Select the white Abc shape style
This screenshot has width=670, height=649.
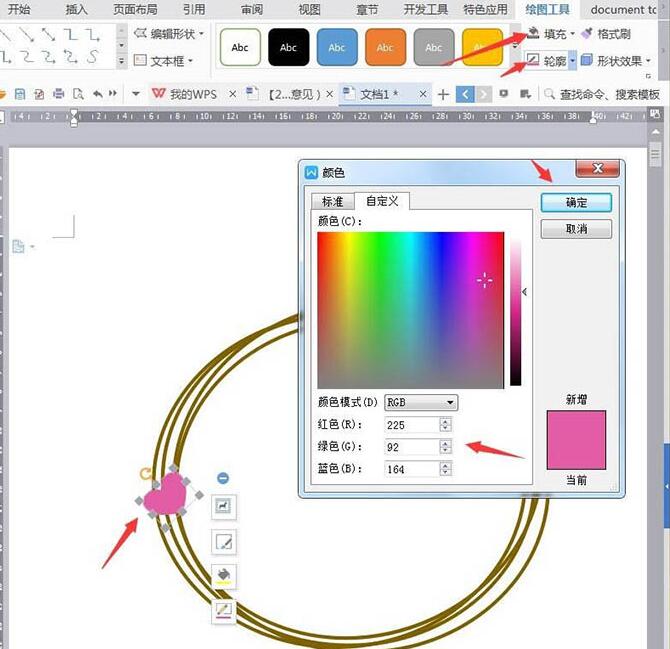[240, 47]
